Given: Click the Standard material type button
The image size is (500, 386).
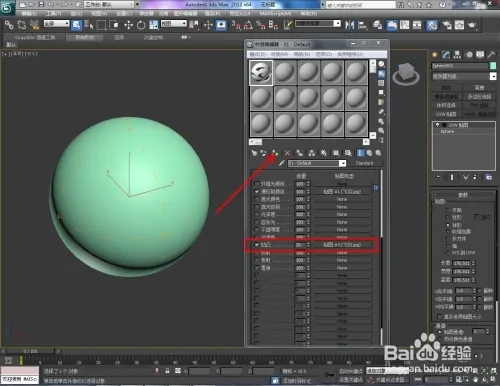Looking at the screenshot, I should tap(364, 163).
